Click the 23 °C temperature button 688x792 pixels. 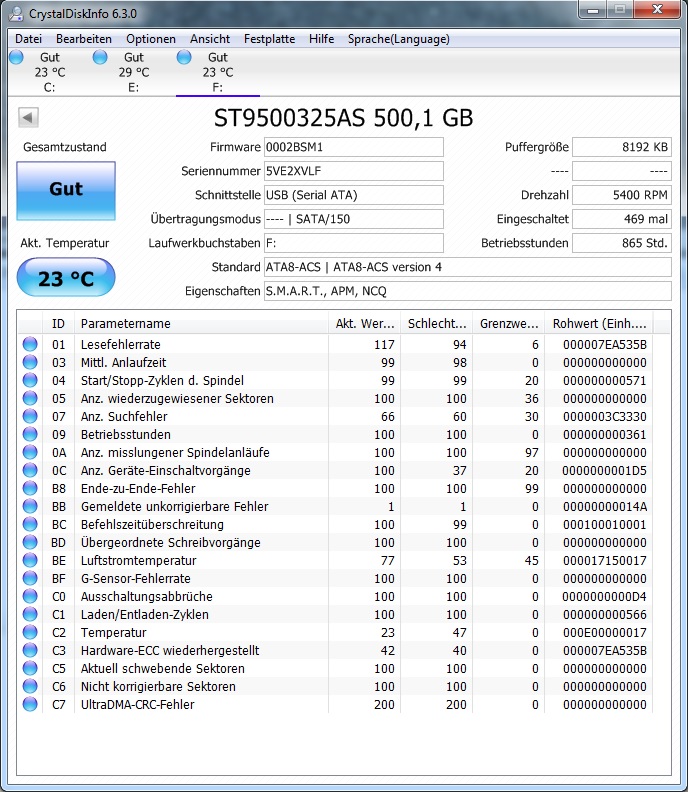pos(66,277)
